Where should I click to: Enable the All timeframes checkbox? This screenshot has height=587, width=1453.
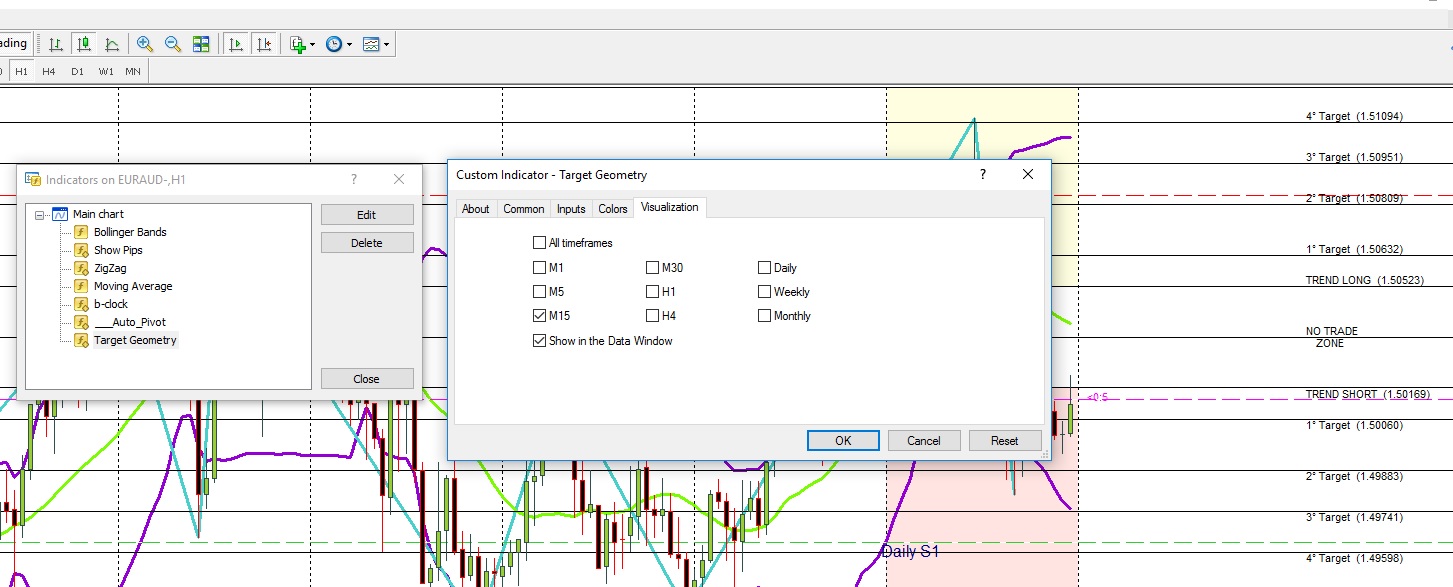coord(540,243)
